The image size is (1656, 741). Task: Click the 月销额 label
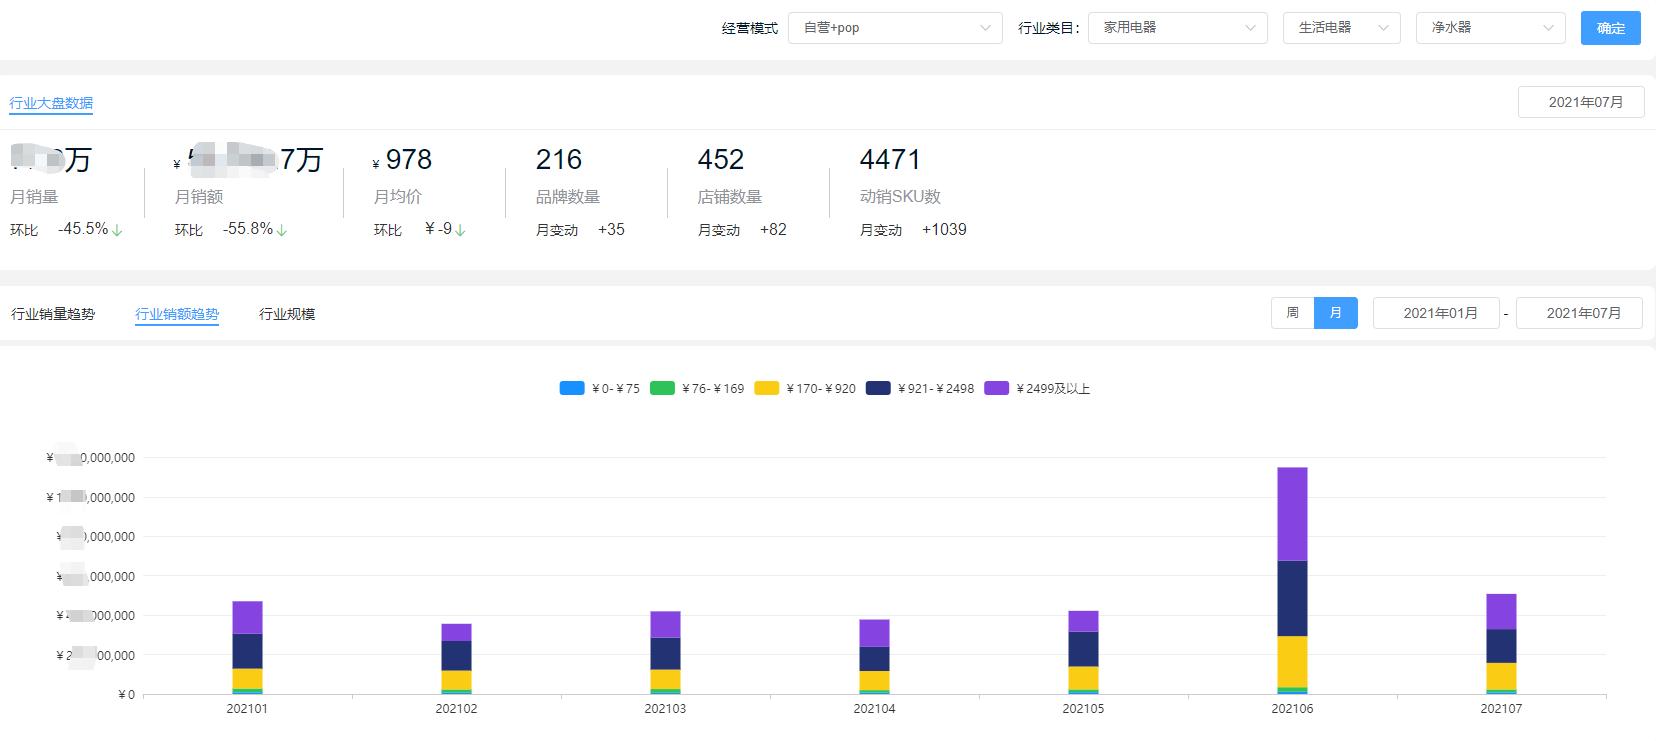coord(198,197)
